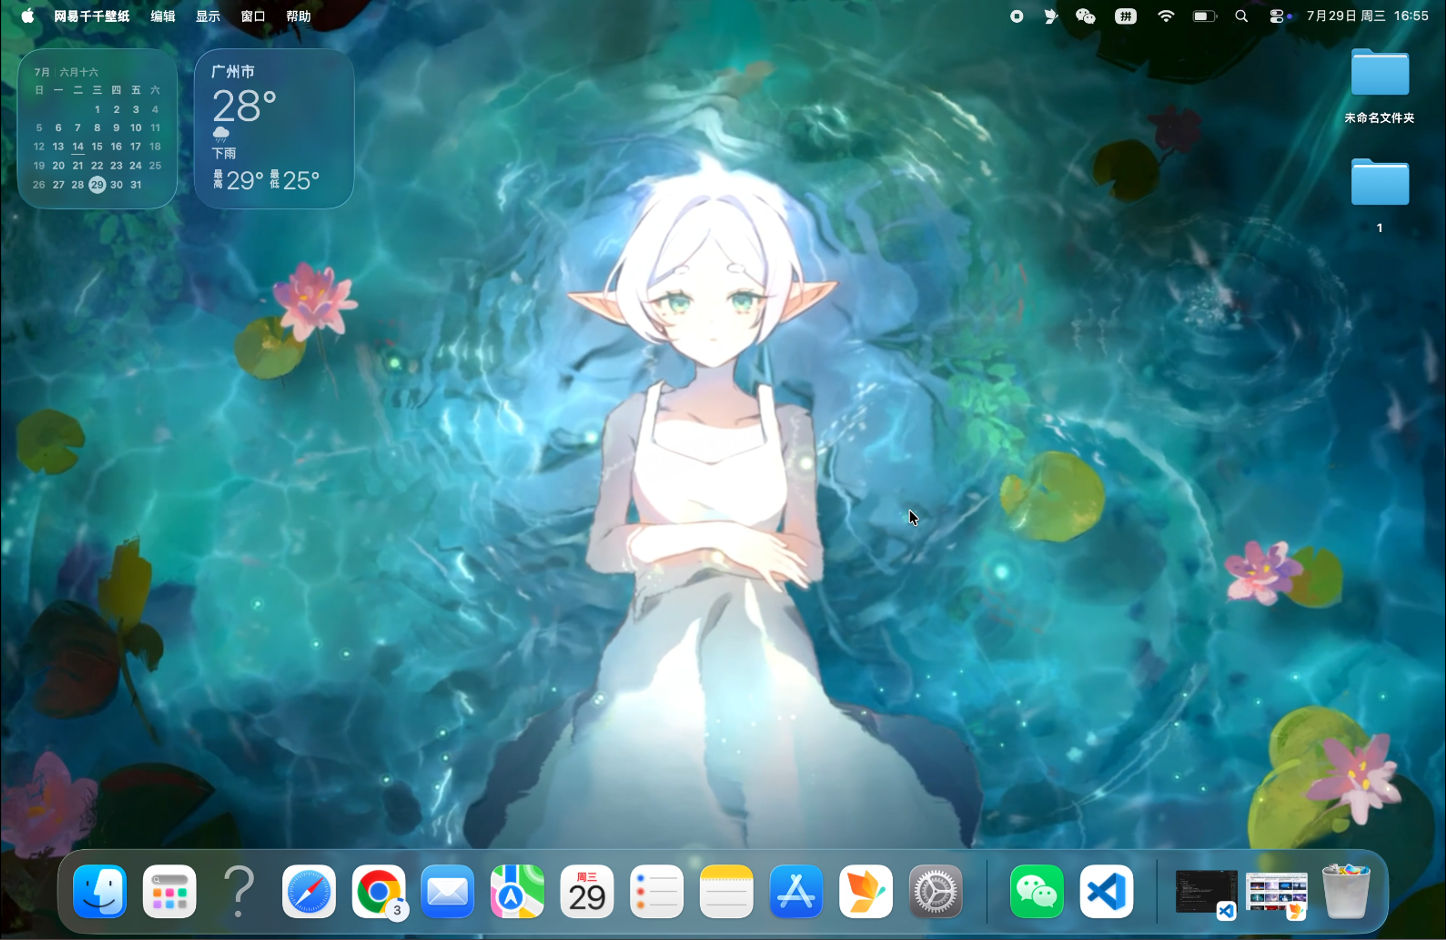Launch Safari from the Dock
The width and height of the screenshot is (1446, 940).
point(309,891)
